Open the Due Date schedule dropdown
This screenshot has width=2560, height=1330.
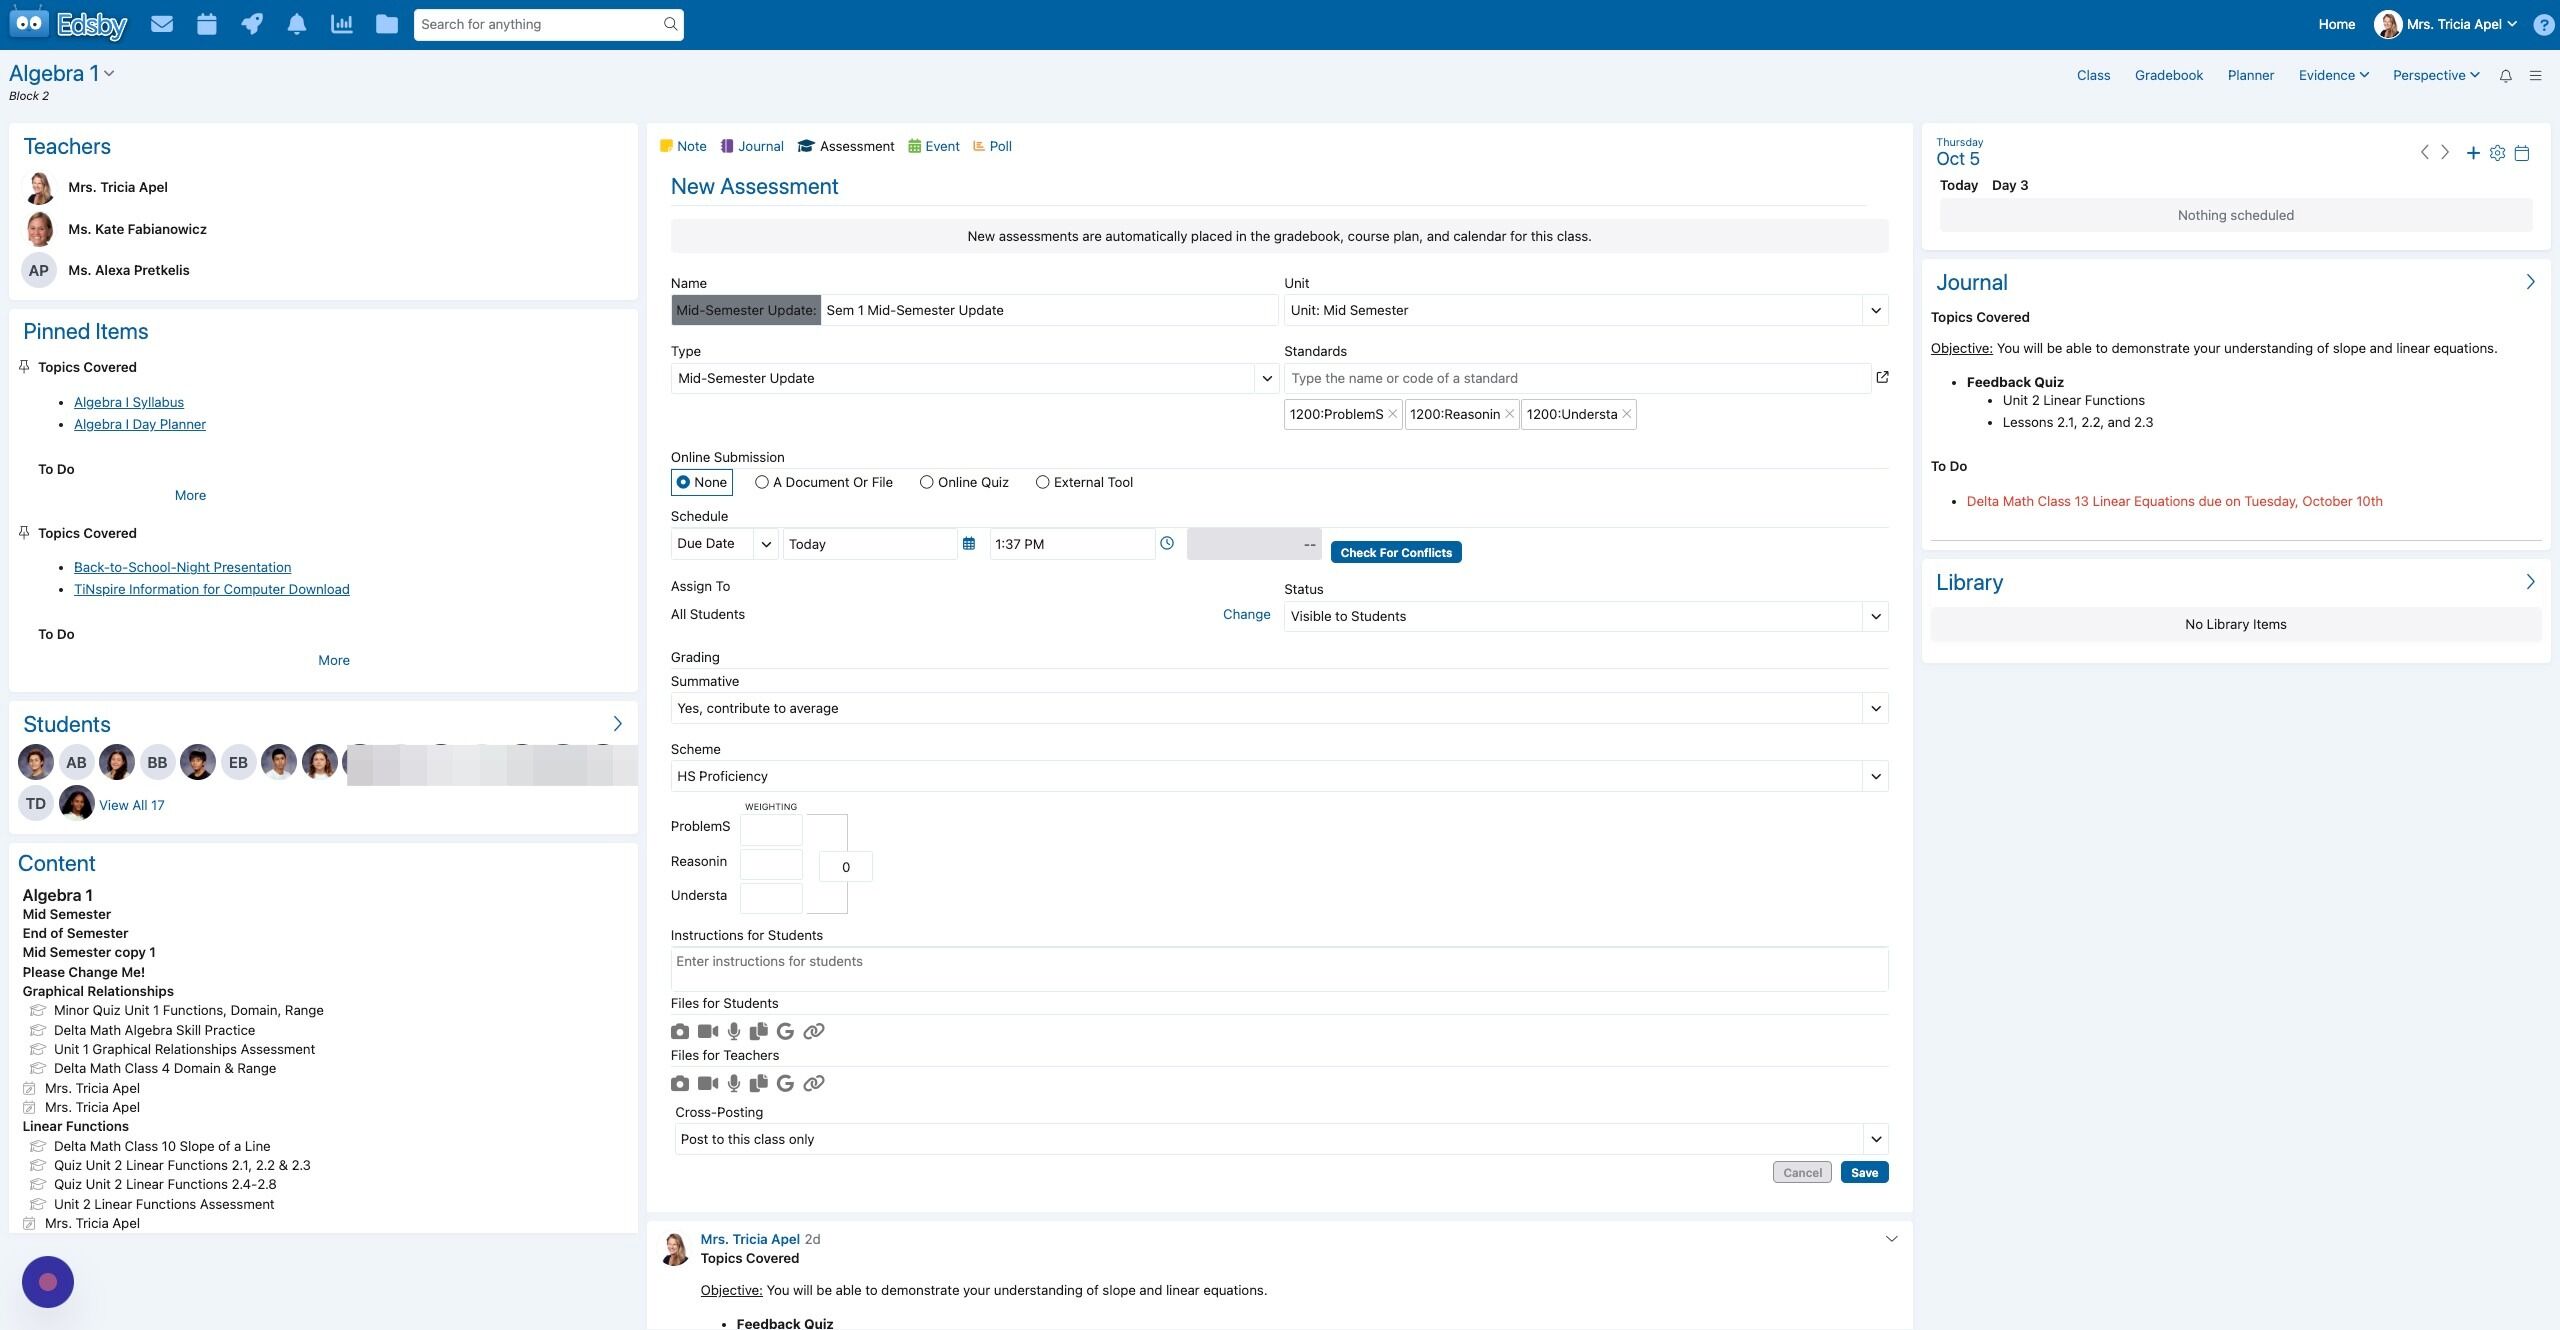pos(724,544)
